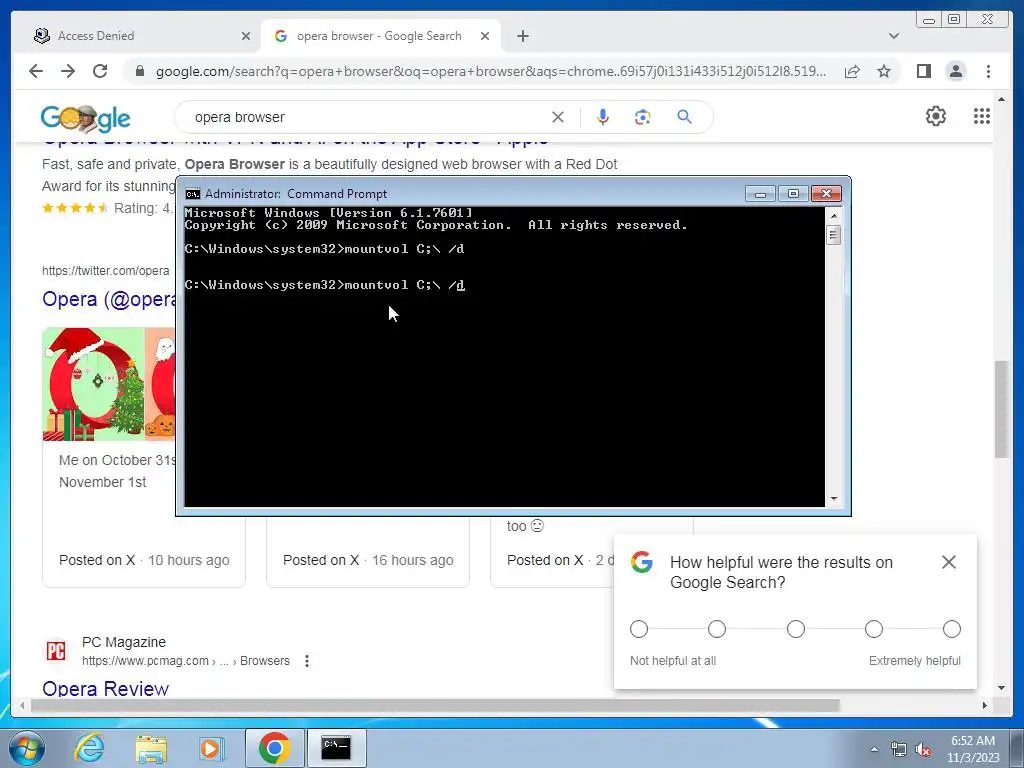Open Chrome three-dot menu
This screenshot has width=1024, height=768.
point(988,71)
